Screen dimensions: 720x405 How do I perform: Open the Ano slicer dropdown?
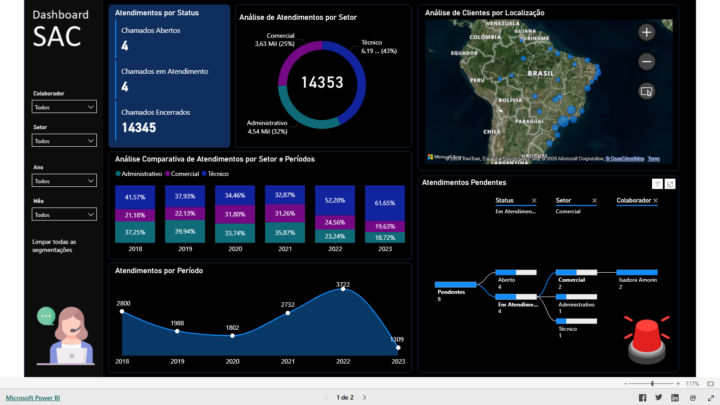pyautogui.click(x=64, y=181)
